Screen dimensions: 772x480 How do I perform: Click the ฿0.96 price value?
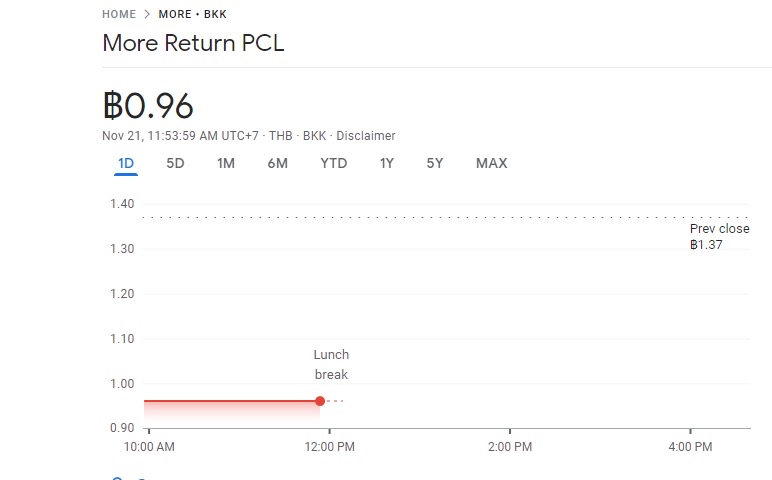pyautogui.click(x=148, y=105)
